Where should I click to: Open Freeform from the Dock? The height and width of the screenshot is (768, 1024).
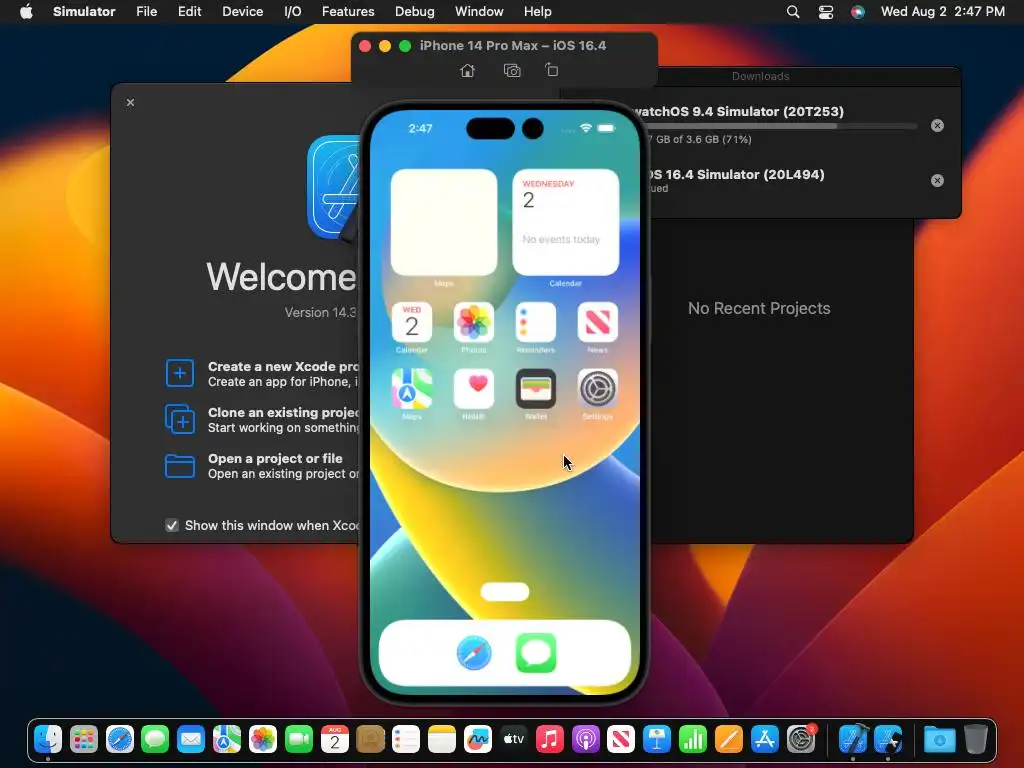point(477,739)
